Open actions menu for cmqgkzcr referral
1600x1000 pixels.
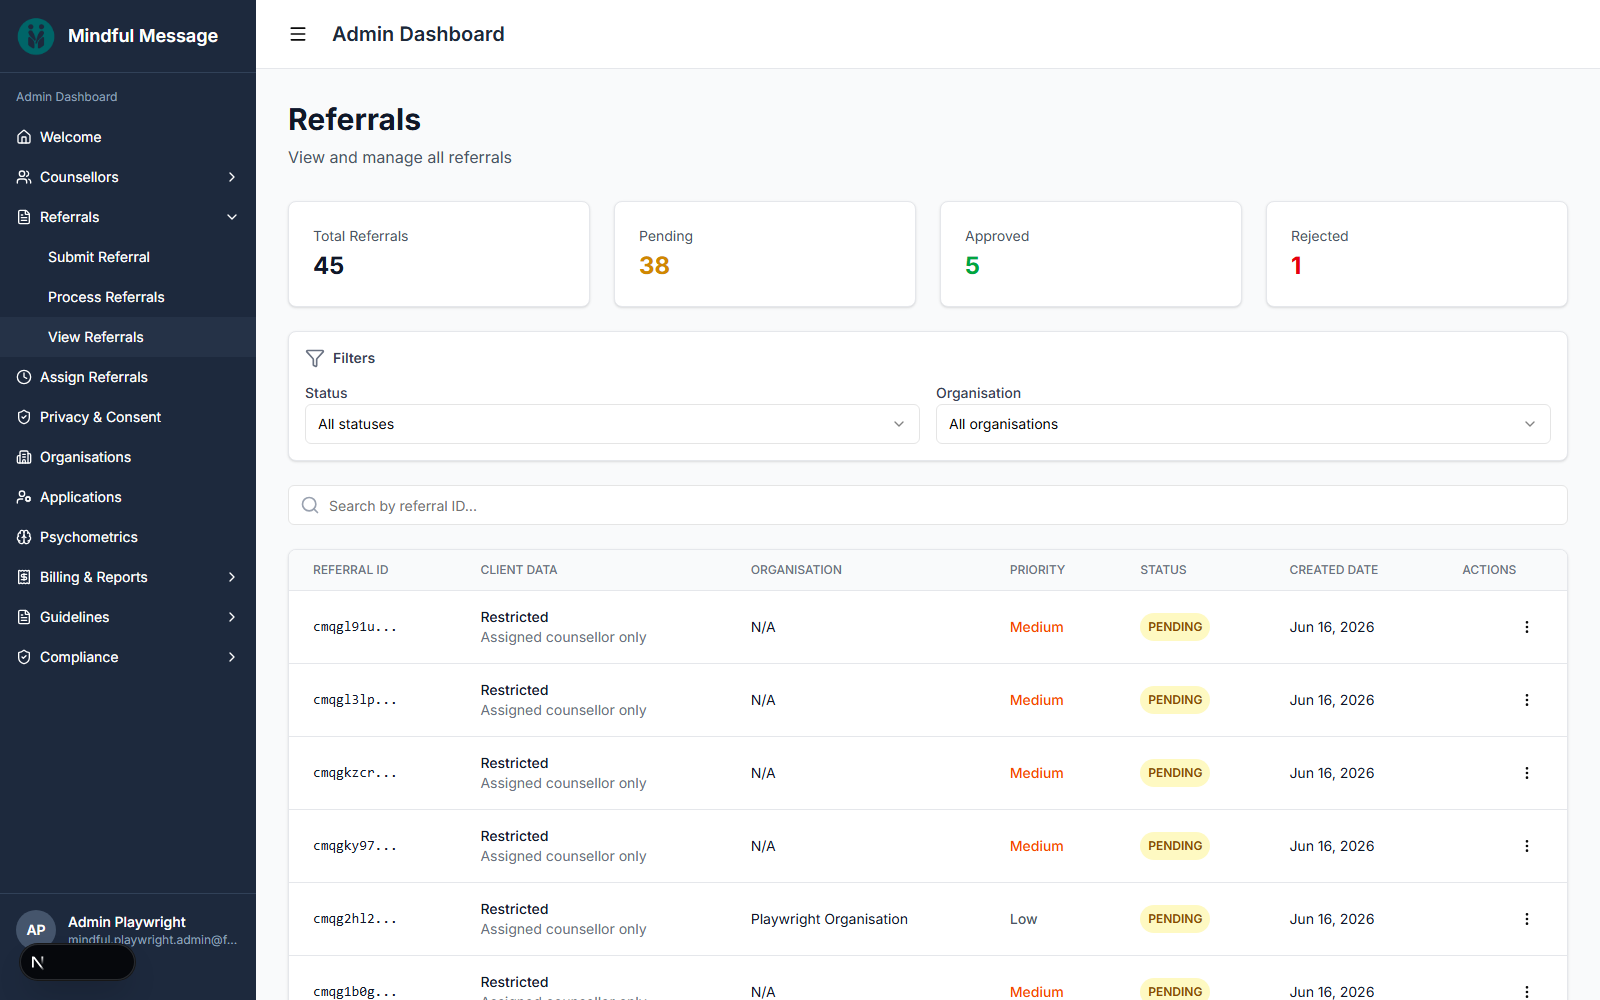point(1526,773)
